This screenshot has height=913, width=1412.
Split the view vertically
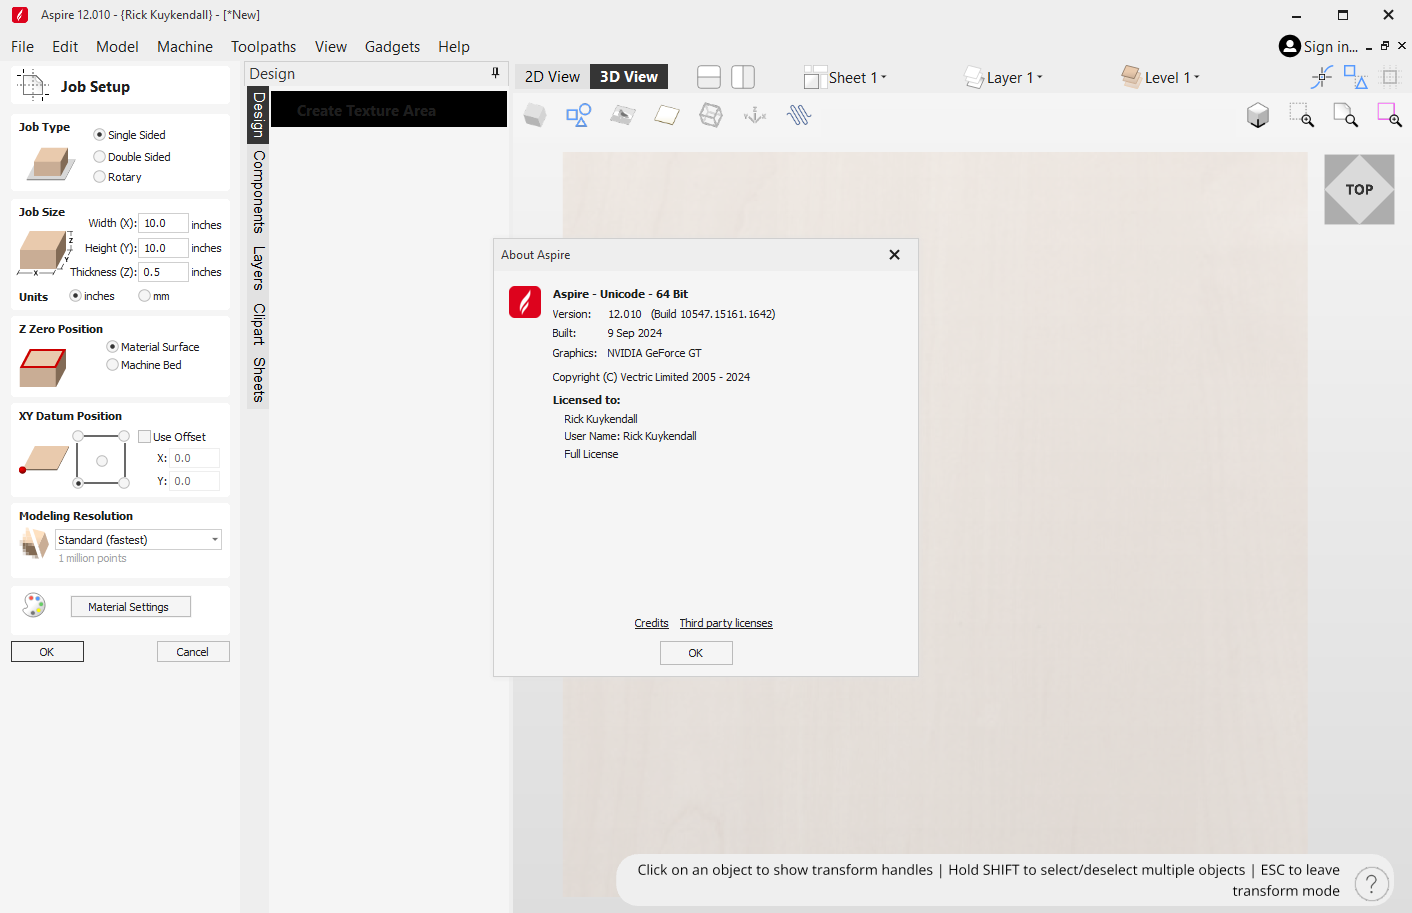(x=743, y=77)
